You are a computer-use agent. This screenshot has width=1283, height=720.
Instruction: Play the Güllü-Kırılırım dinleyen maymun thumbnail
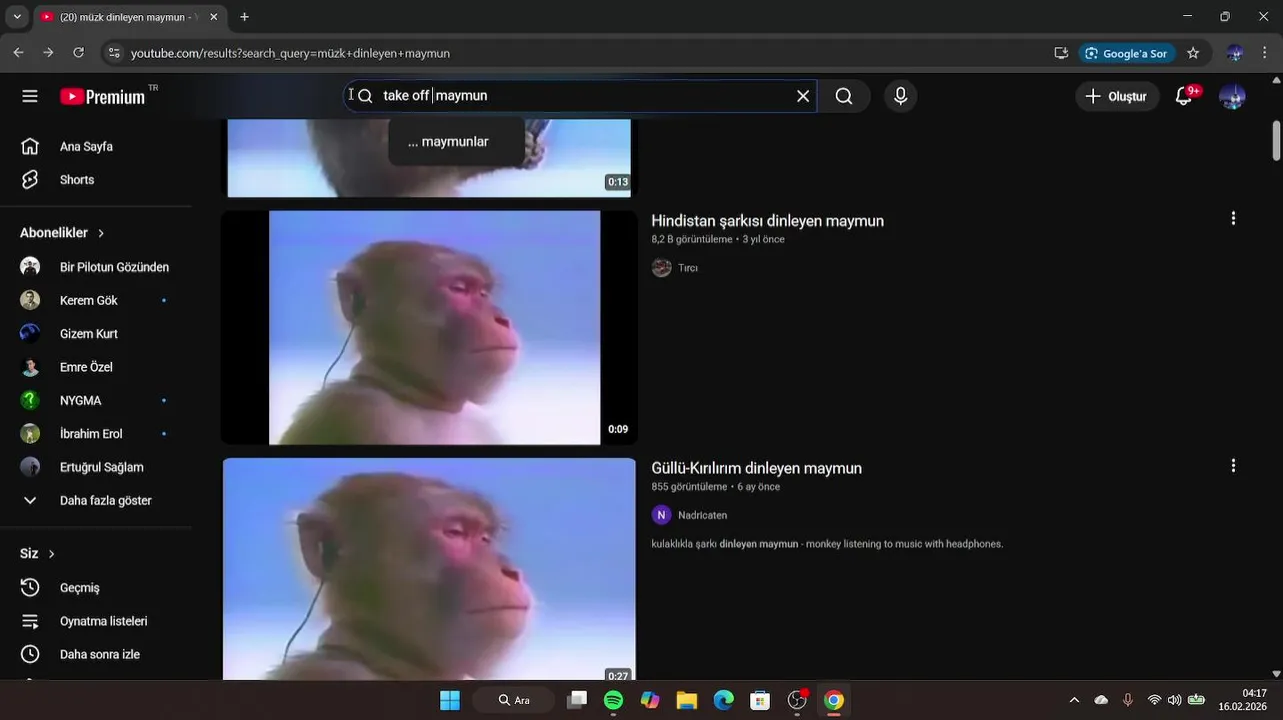tap(429, 569)
